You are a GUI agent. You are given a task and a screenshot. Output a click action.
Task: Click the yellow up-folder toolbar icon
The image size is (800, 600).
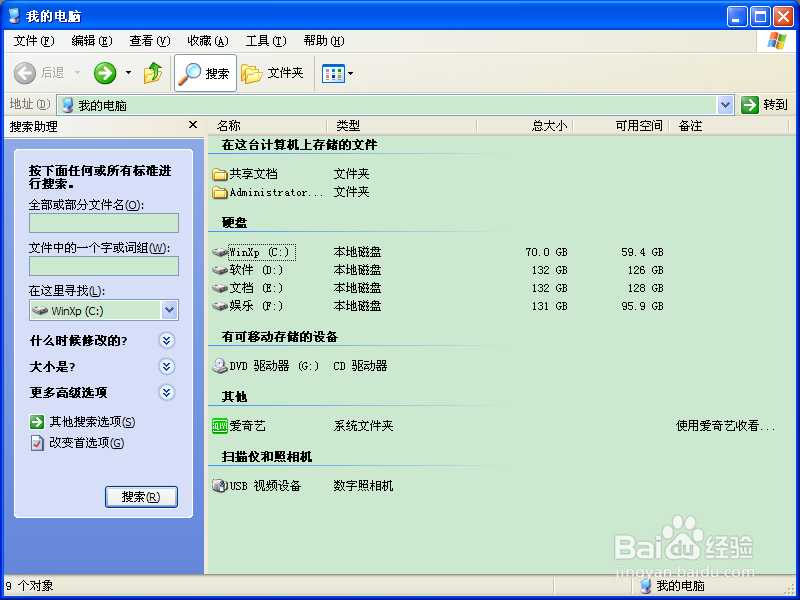pyautogui.click(x=153, y=72)
